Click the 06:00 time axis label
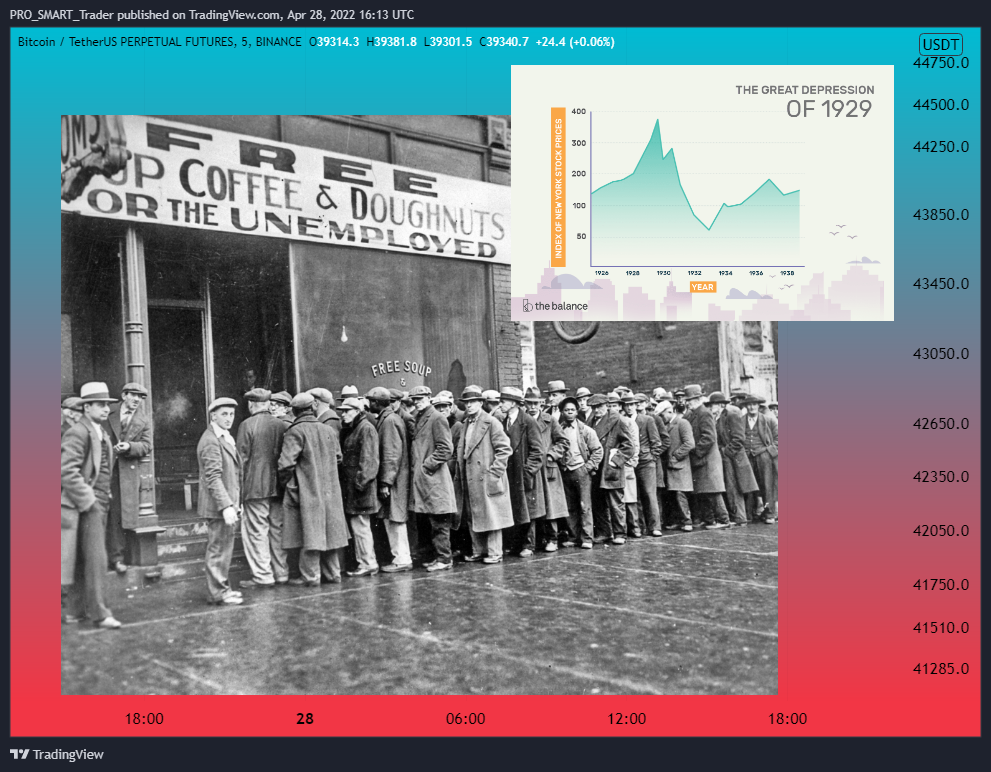Image resolution: width=991 pixels, height=772 pixels. 466,719
